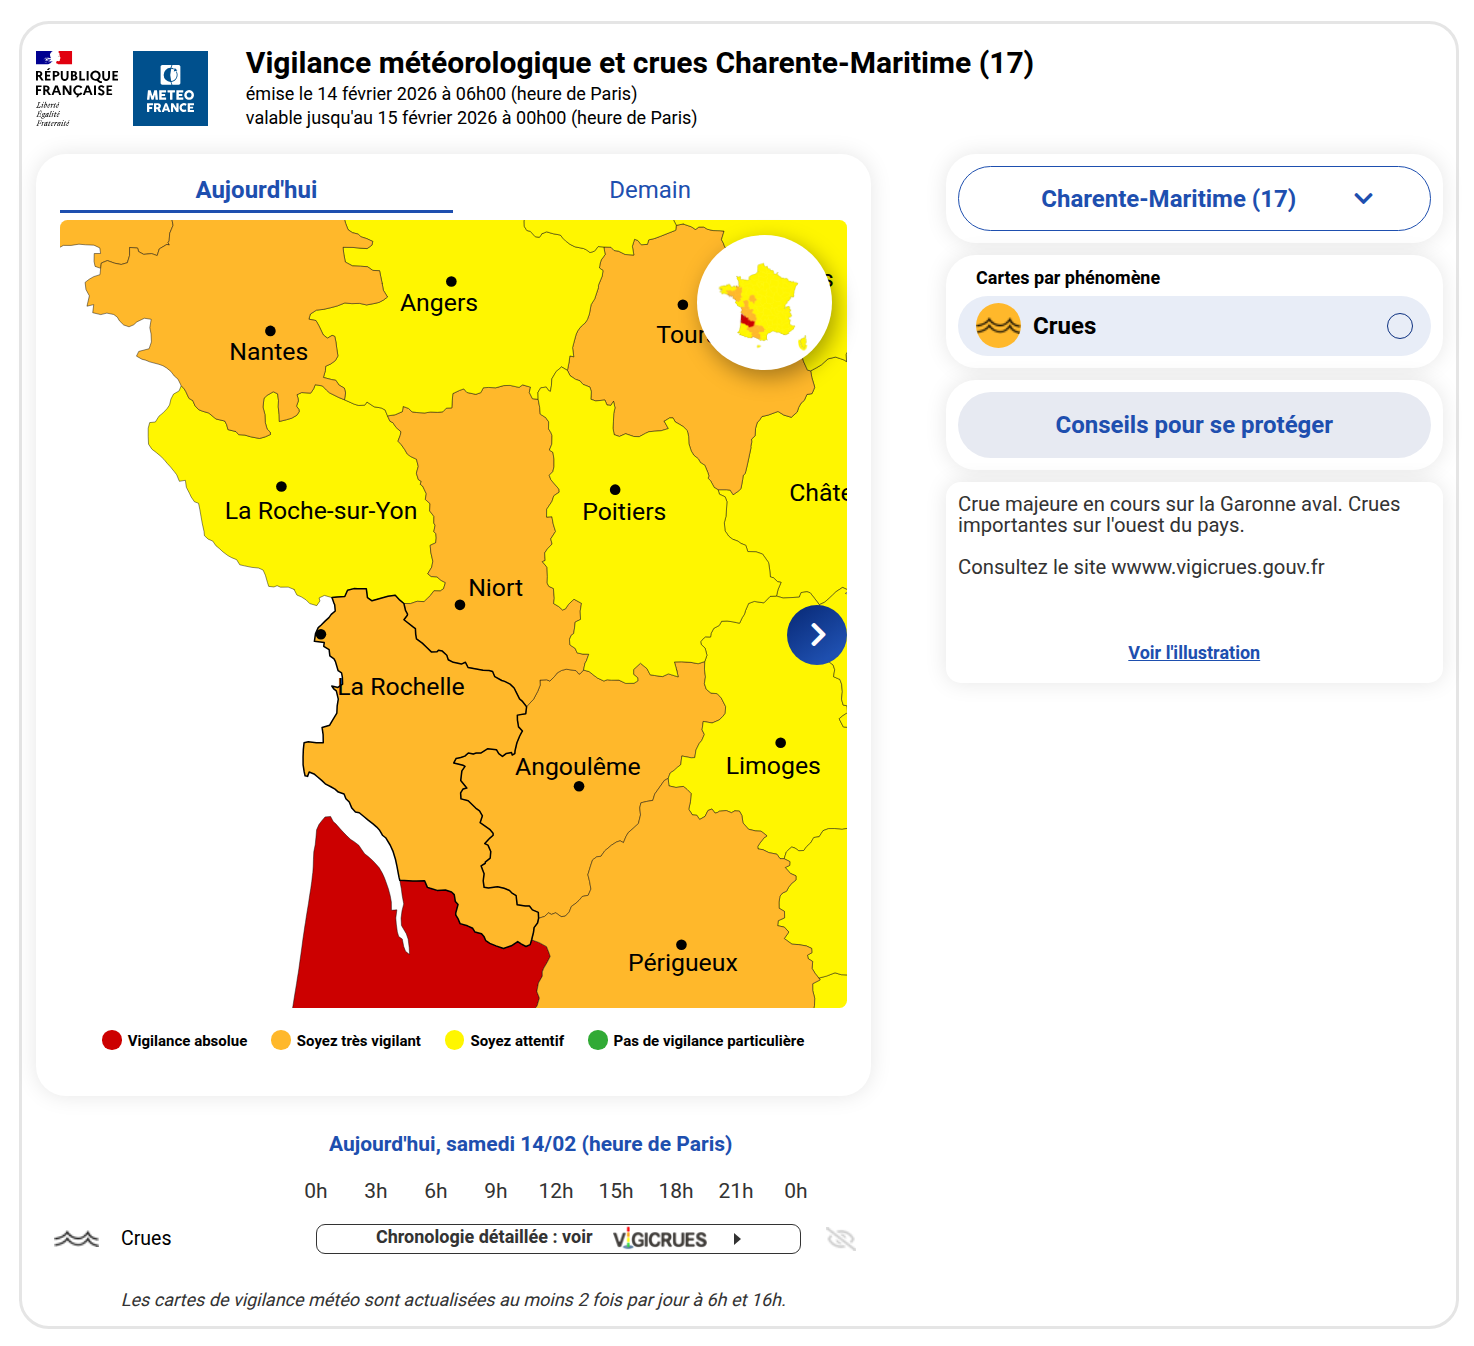This screenshot has width=1474, height=1346.
Task: Open Conseils pour se protéger
Action: (x=1193, y=424)
